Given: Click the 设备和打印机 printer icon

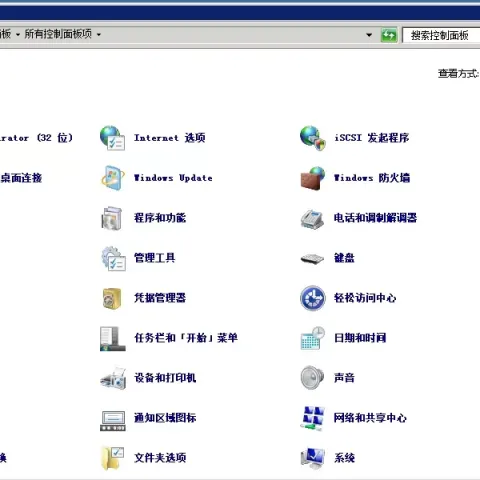Looking at the screenshot, I should pyautogui.click(x=113, y=378).
